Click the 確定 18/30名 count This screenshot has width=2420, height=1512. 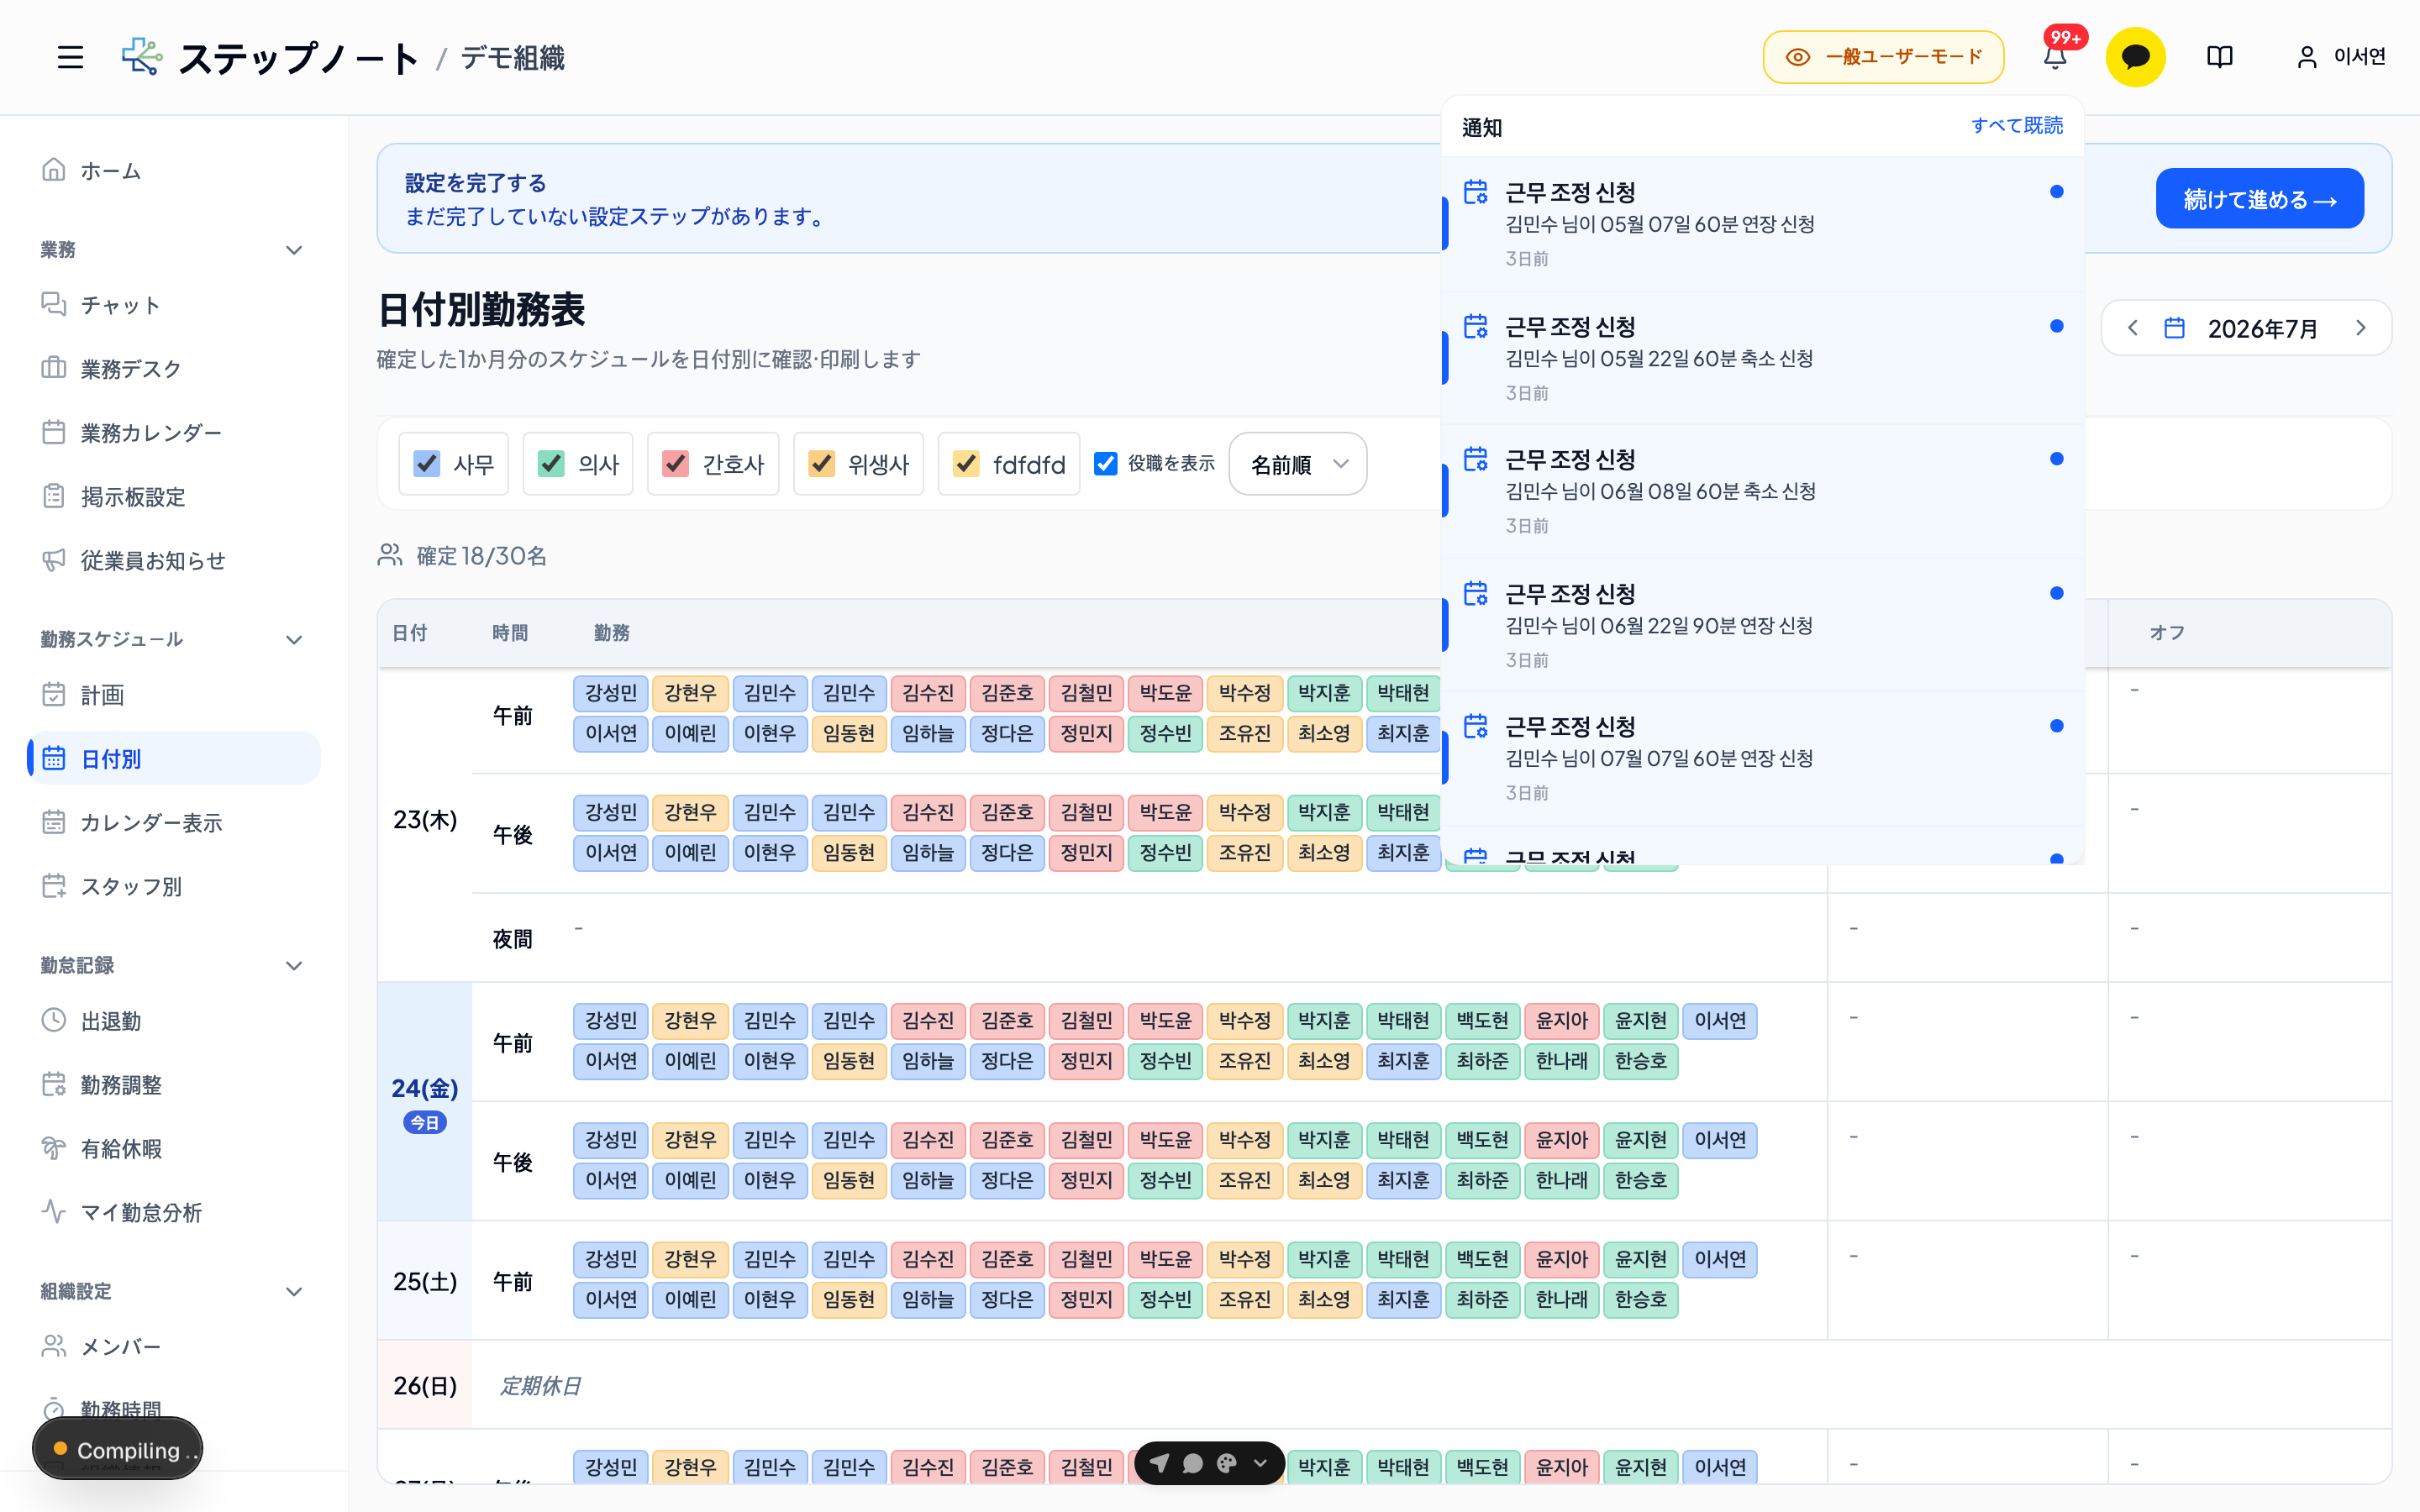481,556
